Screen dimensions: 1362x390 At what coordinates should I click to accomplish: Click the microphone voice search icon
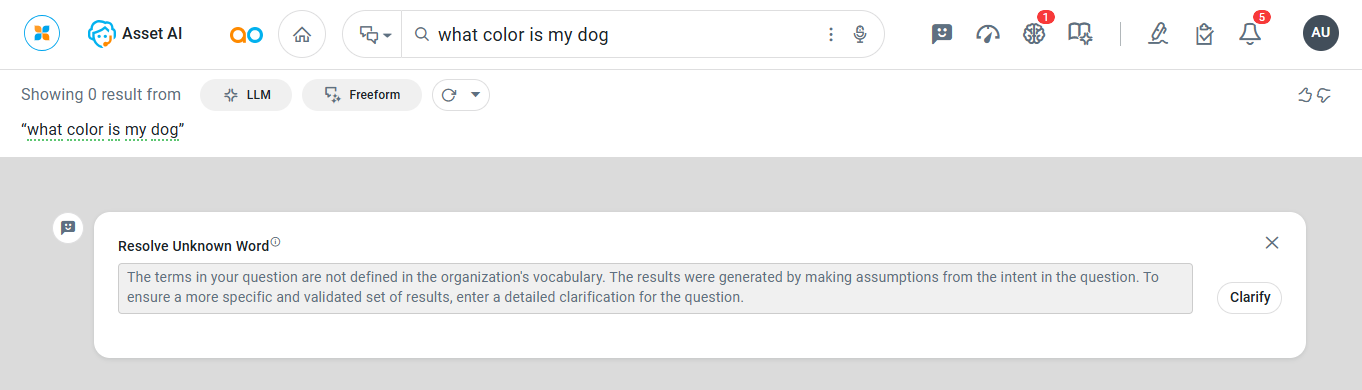pos(860,35)
